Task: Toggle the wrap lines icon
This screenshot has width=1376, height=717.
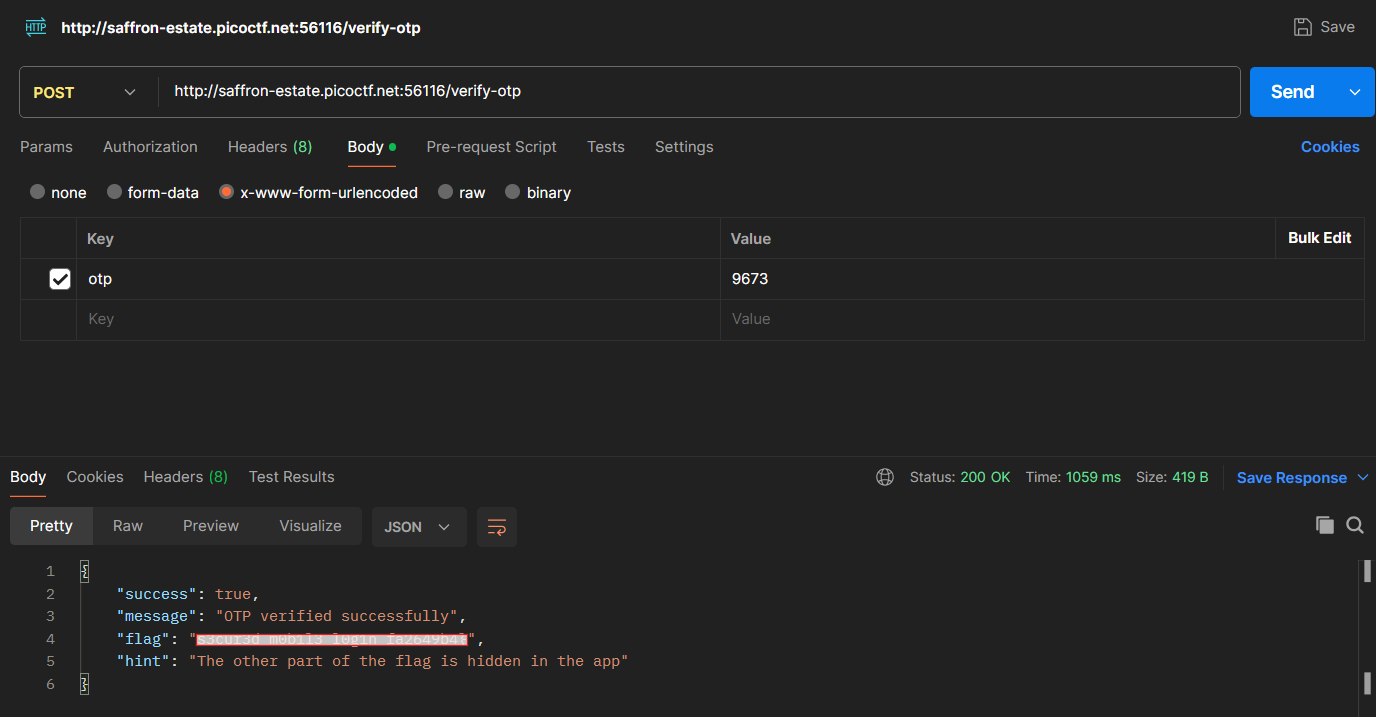Action: (x=497, y=527)
